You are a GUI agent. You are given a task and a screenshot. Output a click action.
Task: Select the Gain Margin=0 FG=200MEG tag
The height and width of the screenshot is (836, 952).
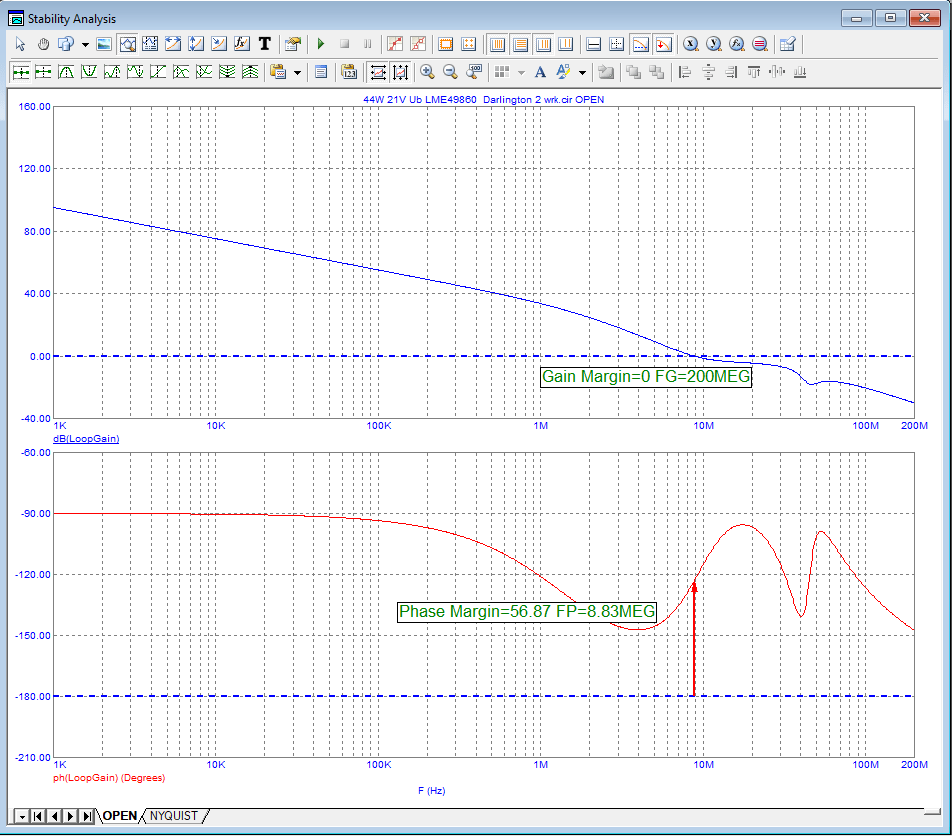[x=646, y=376]
